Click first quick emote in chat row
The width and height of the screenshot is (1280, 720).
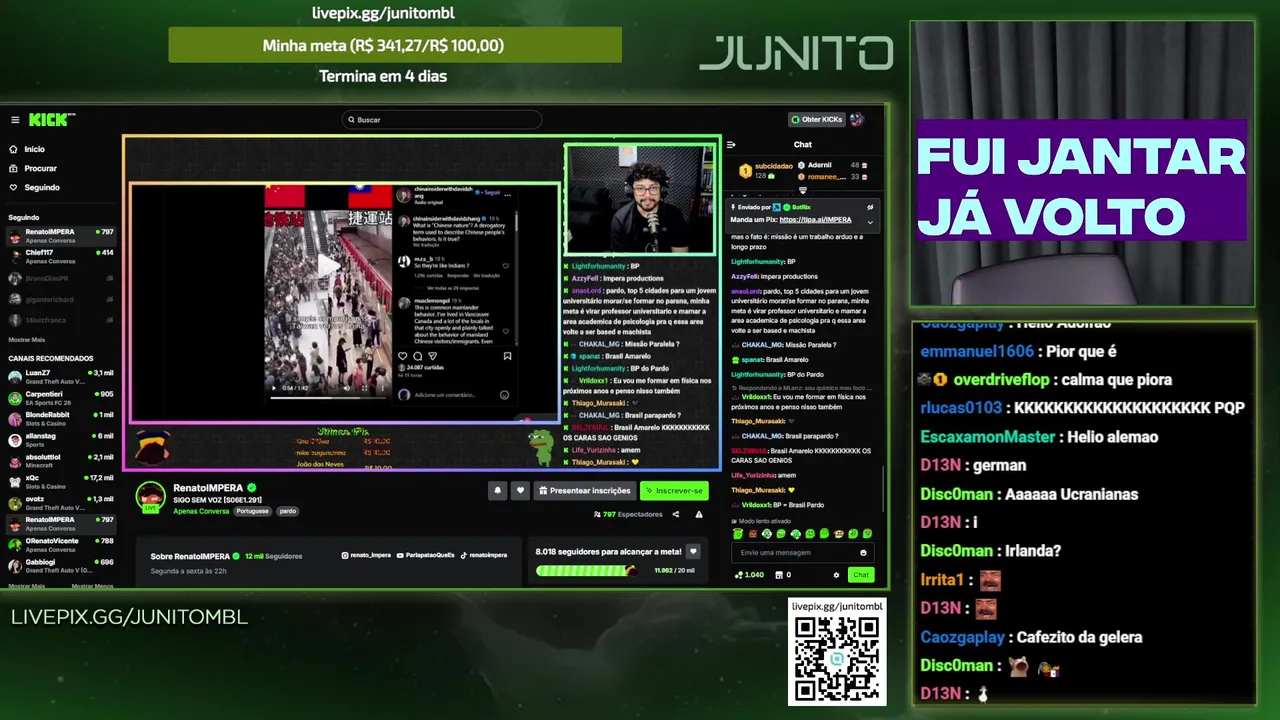coord(738,534)
